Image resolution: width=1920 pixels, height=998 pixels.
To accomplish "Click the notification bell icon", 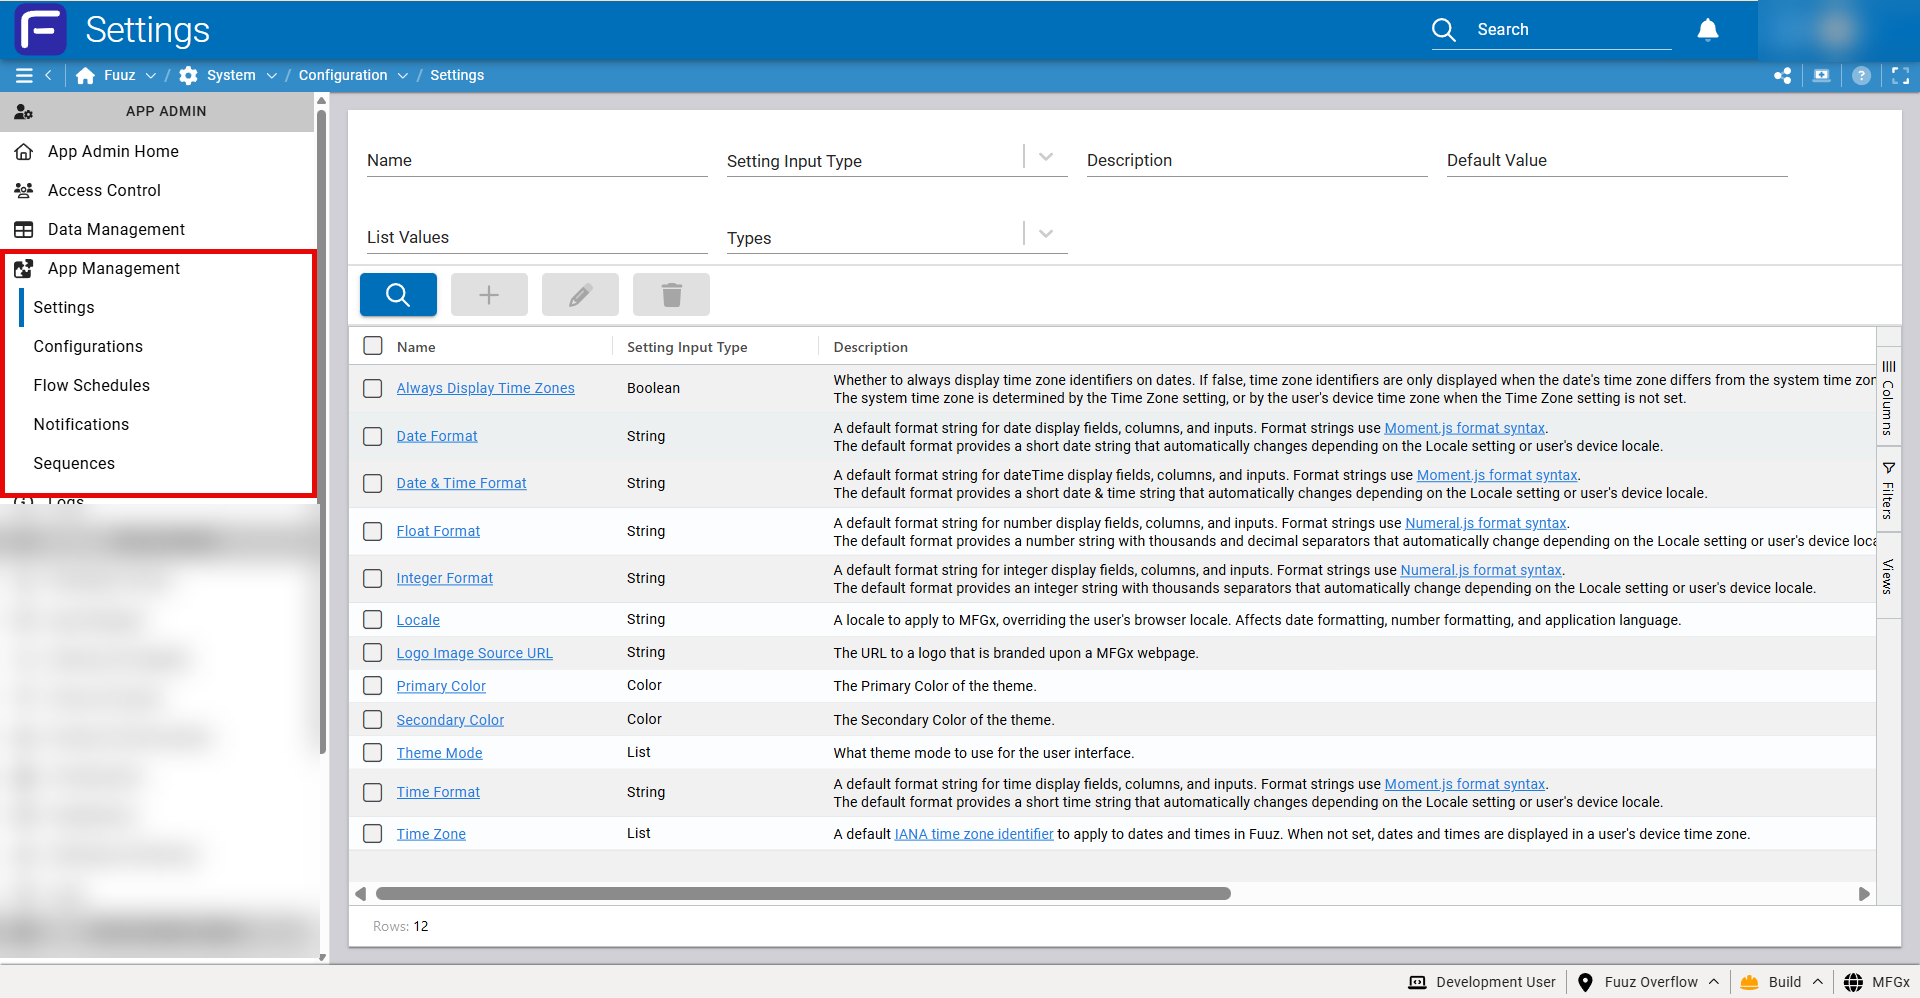I will click(1707, 30).
